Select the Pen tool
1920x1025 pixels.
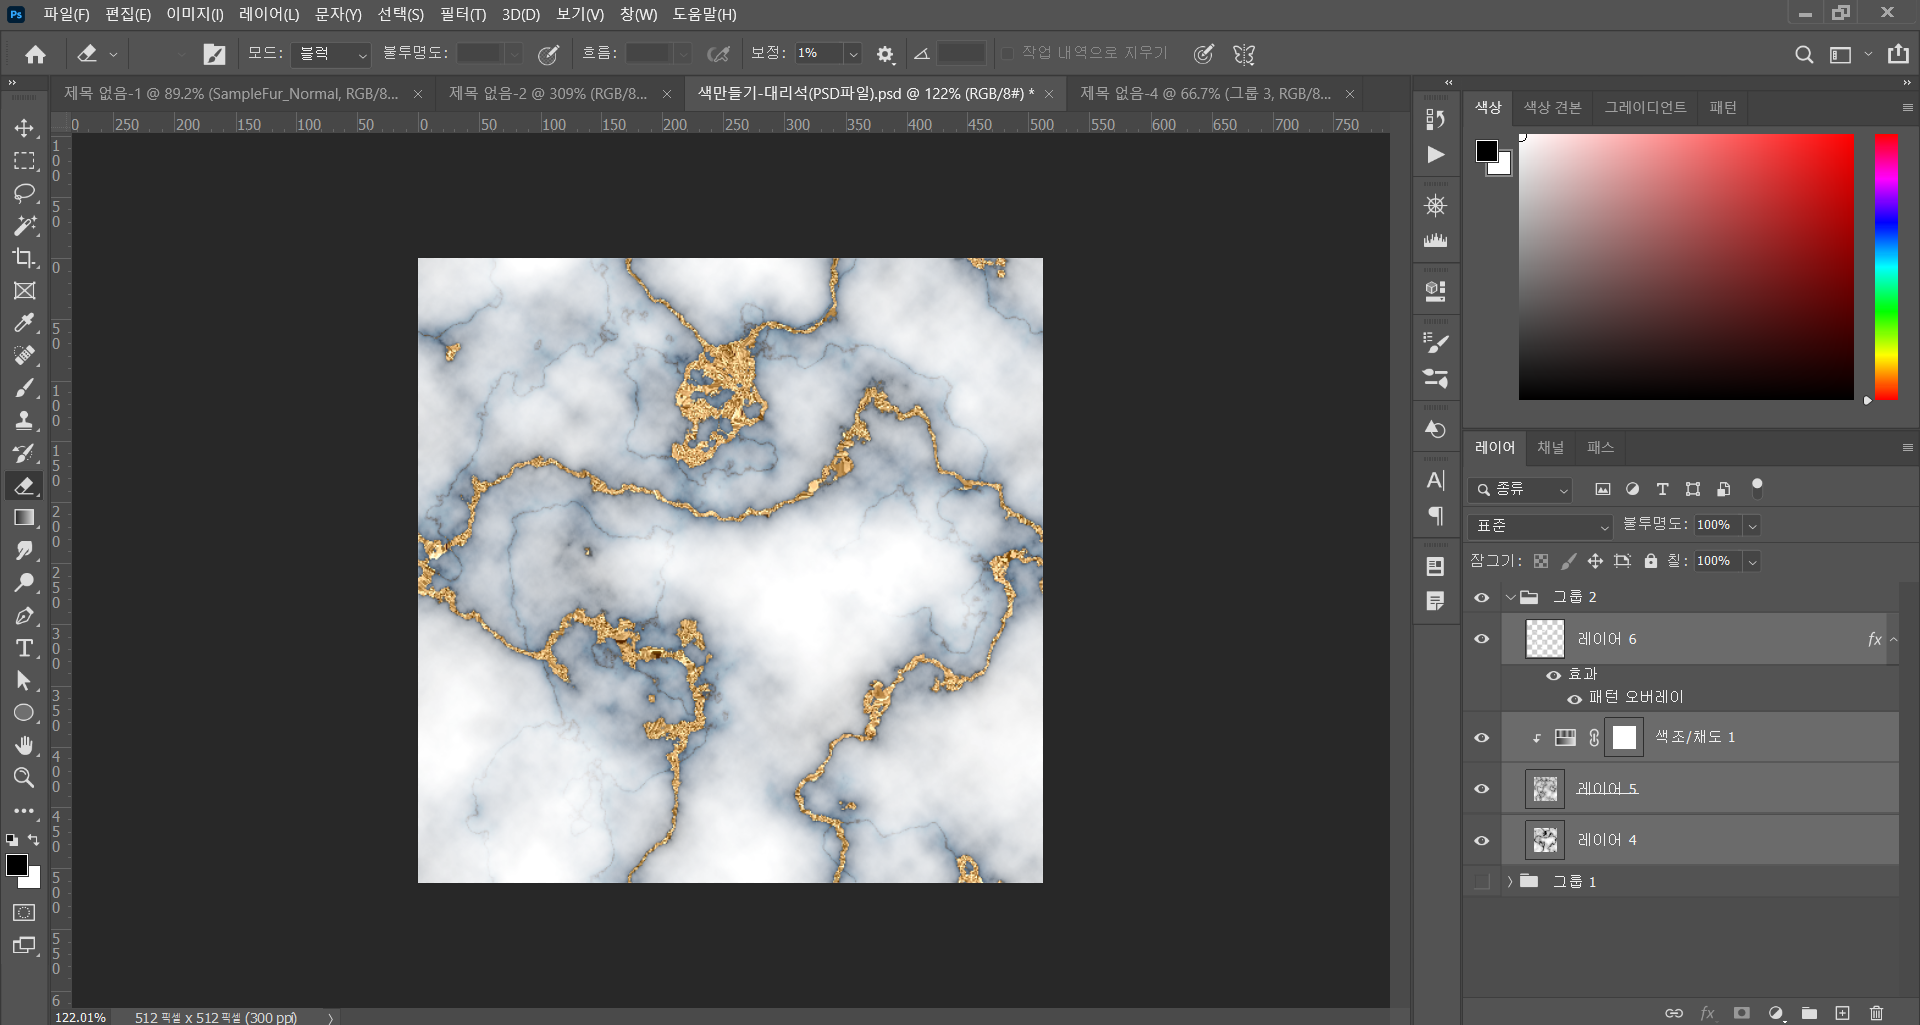coord(25,616)
